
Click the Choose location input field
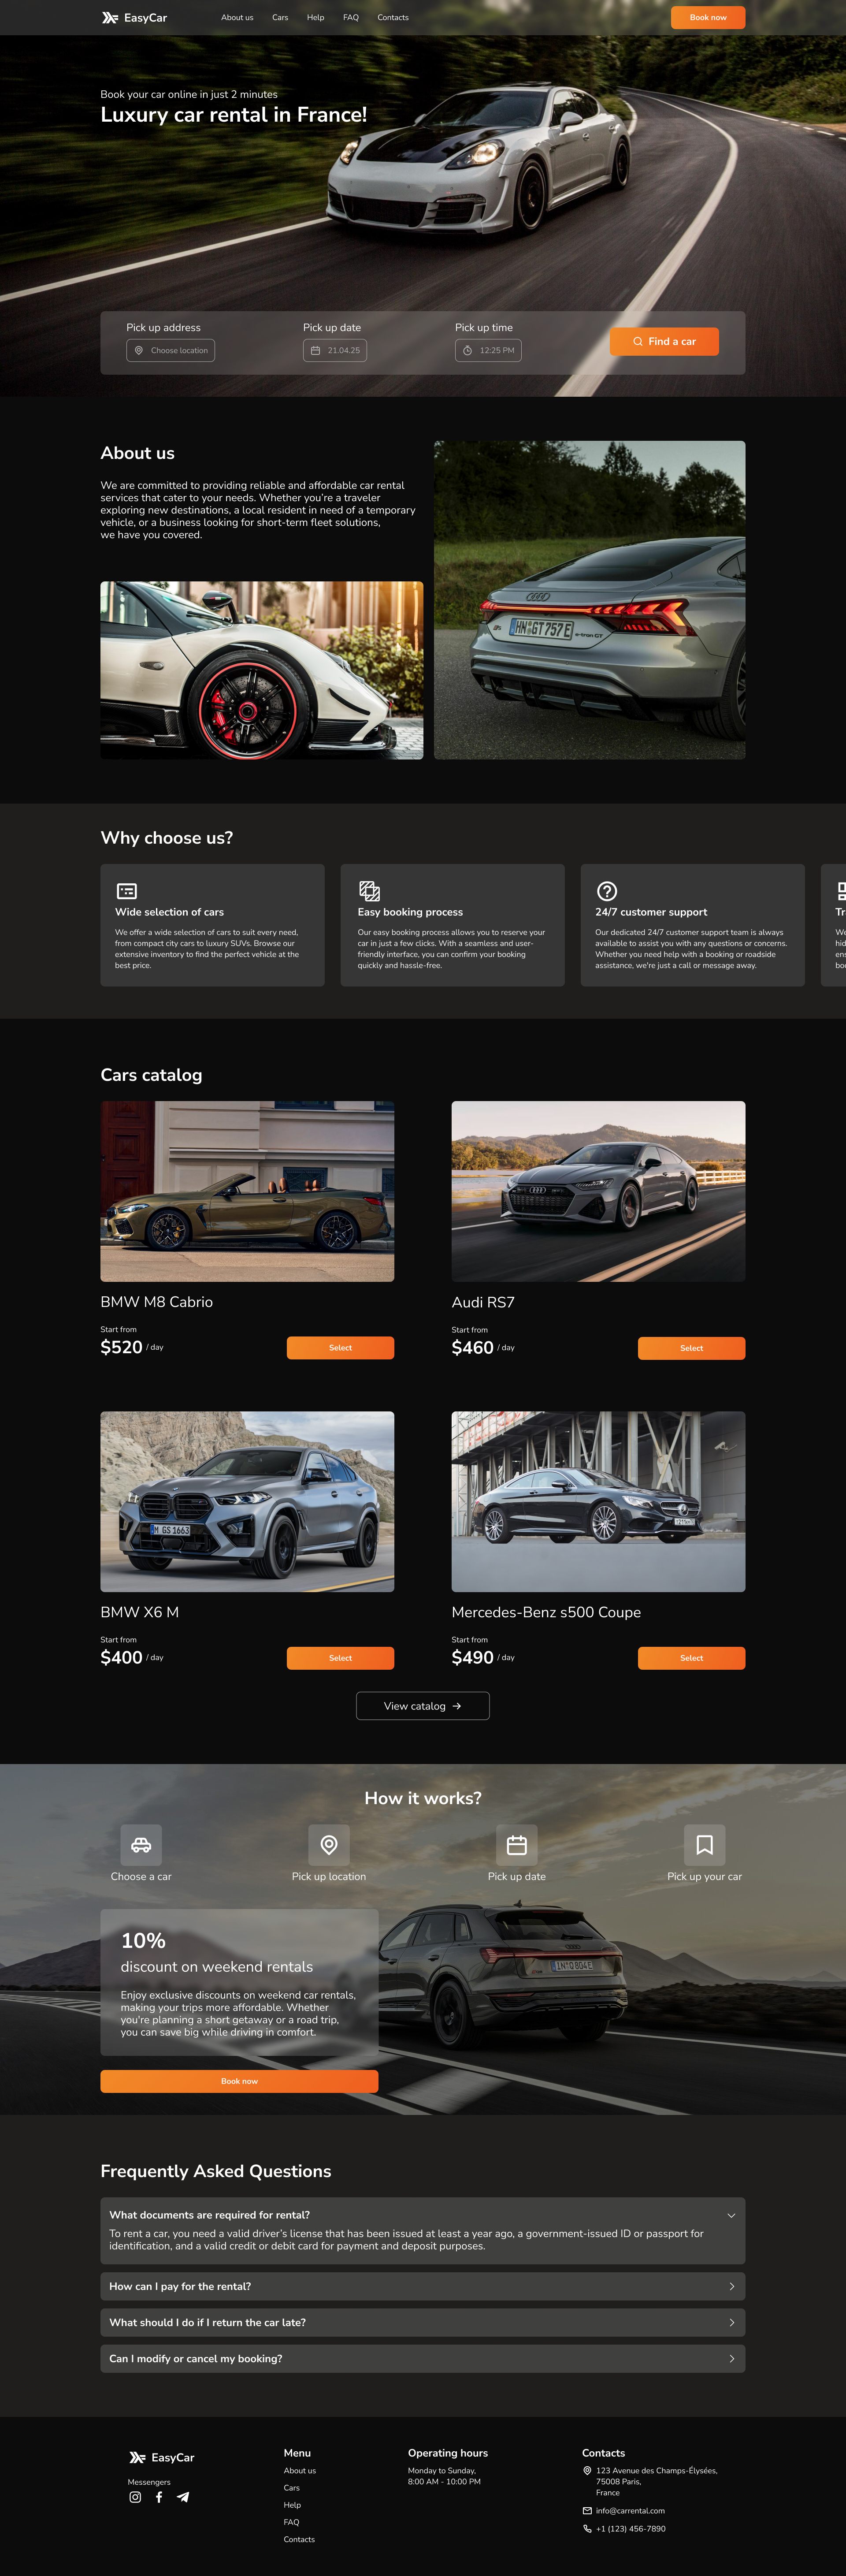click(170, 350)
